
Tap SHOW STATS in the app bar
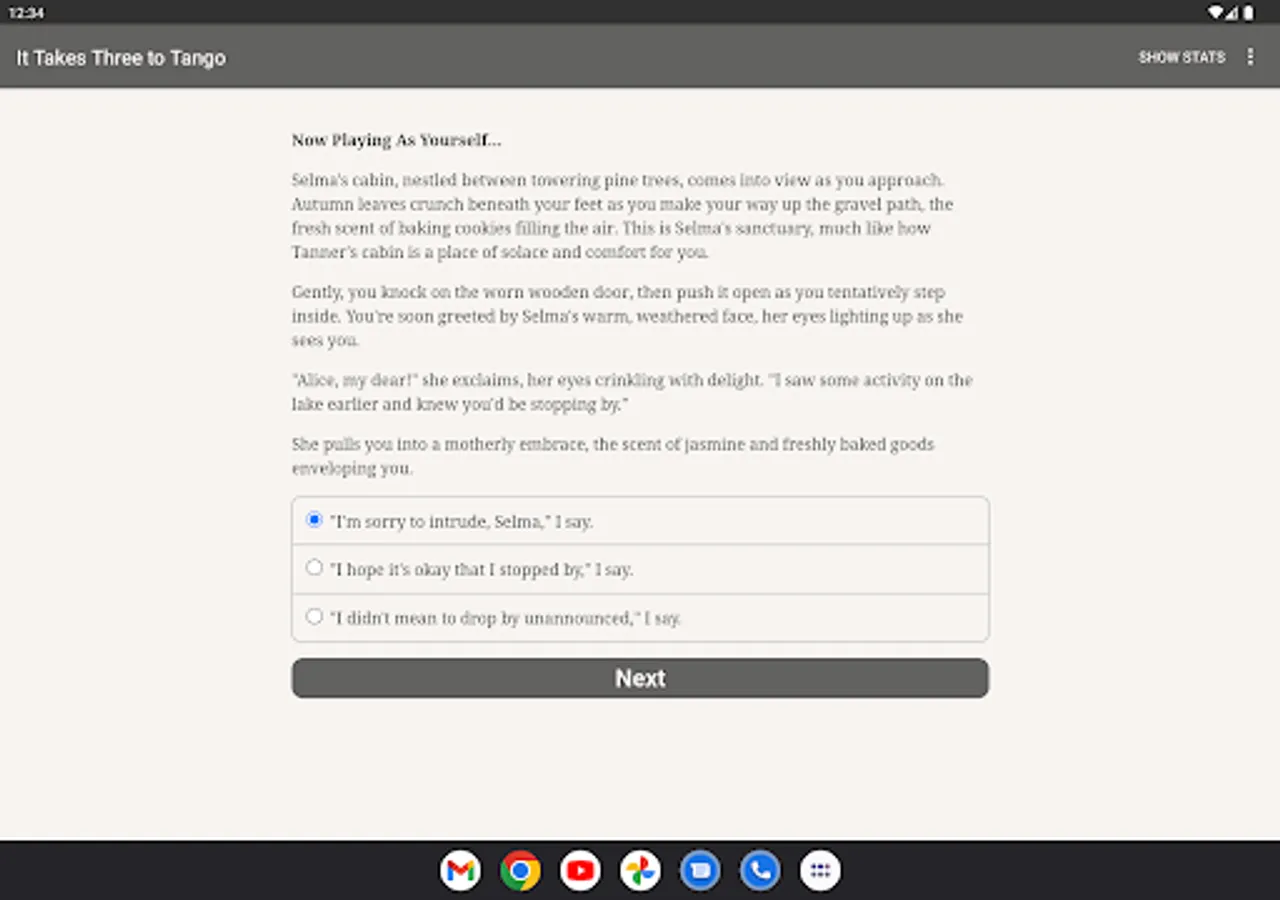1182,57
